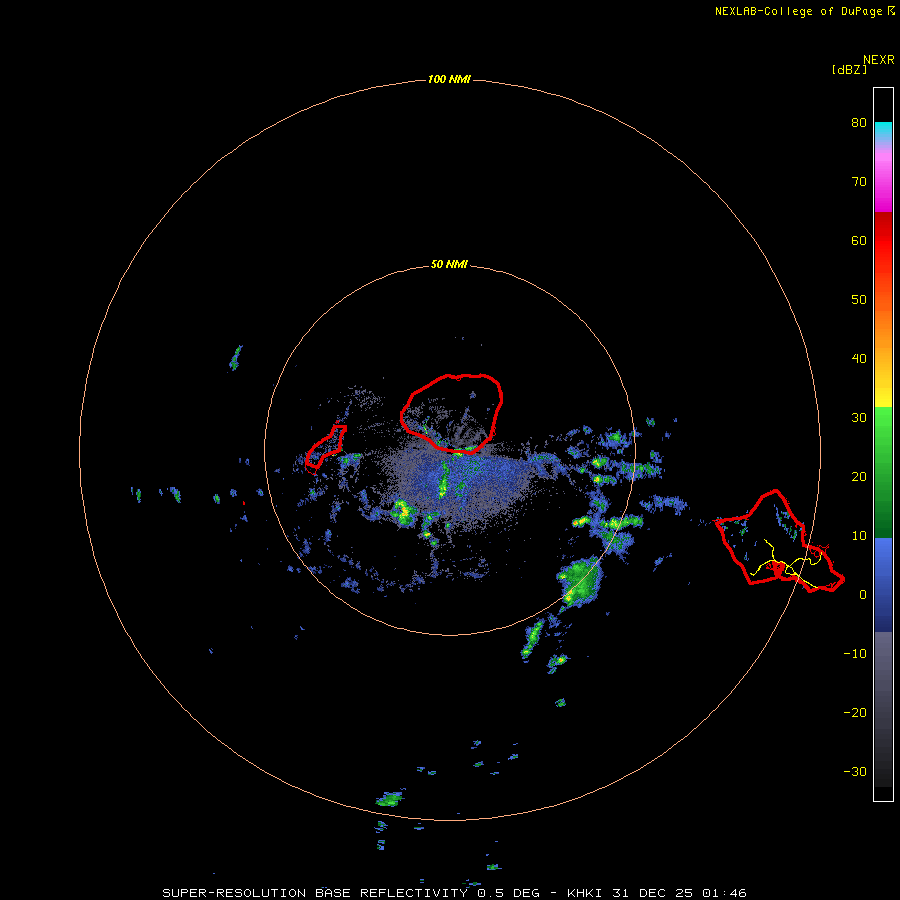The height and width of the screenshot is (900, 900).
Task: Click the 60 value on dBZ scale
Action: click(x=859, y=240)
